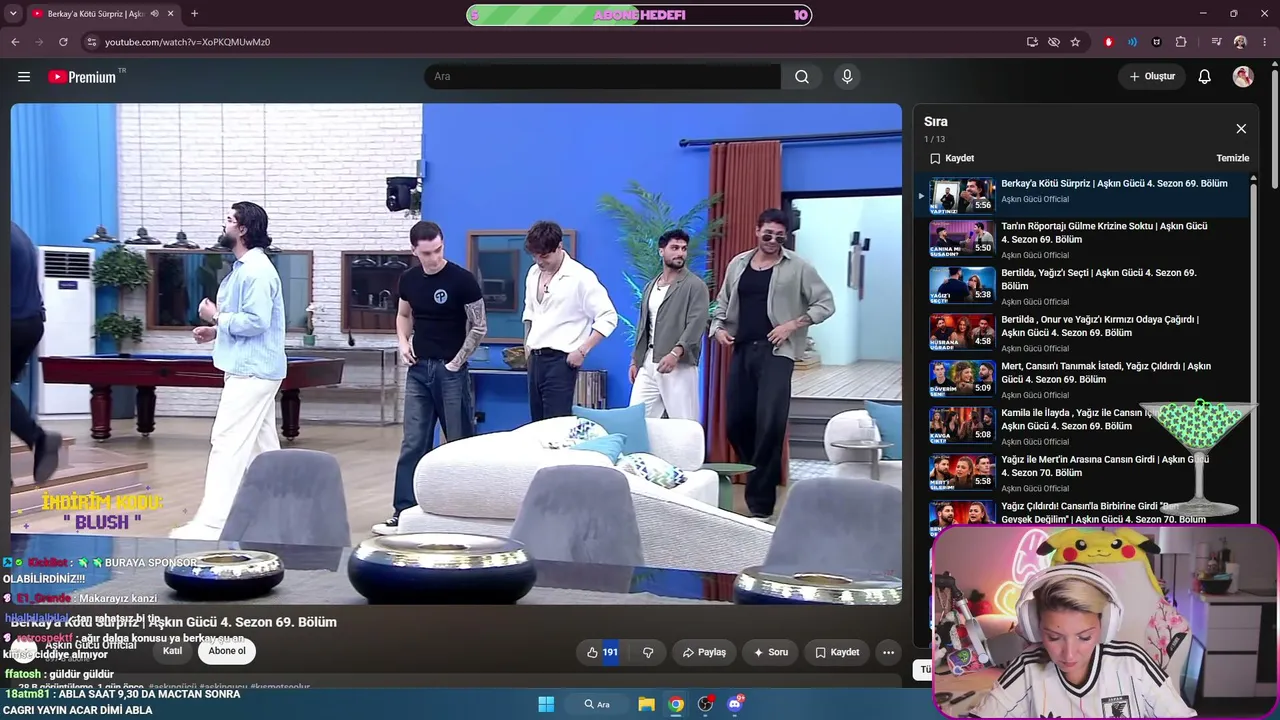Save the queue with Kaydet in Sıra
The height and width of the screenshot is (720, 1280).
(x=952, y=158)
